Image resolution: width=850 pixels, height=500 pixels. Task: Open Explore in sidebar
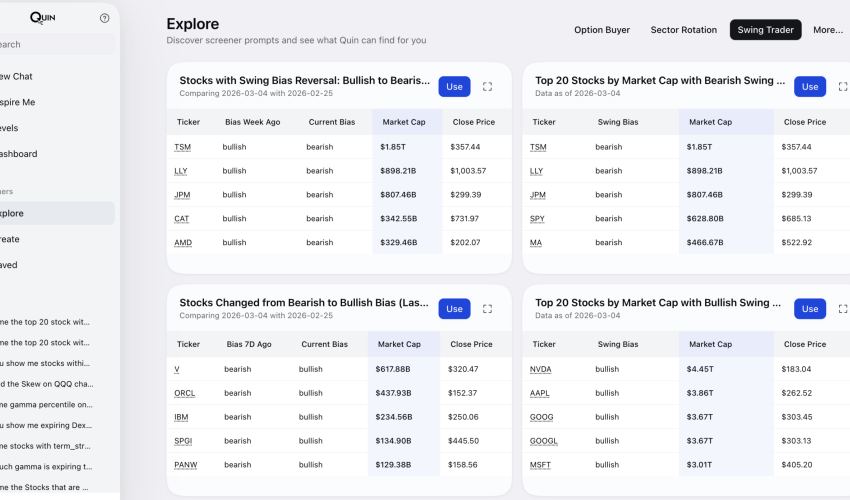pos(56,213)
